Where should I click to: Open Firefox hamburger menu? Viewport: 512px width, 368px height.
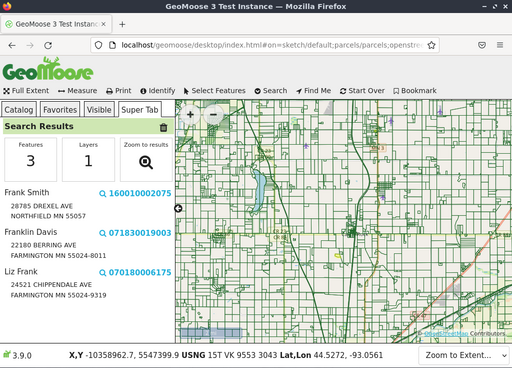(500, 45)
